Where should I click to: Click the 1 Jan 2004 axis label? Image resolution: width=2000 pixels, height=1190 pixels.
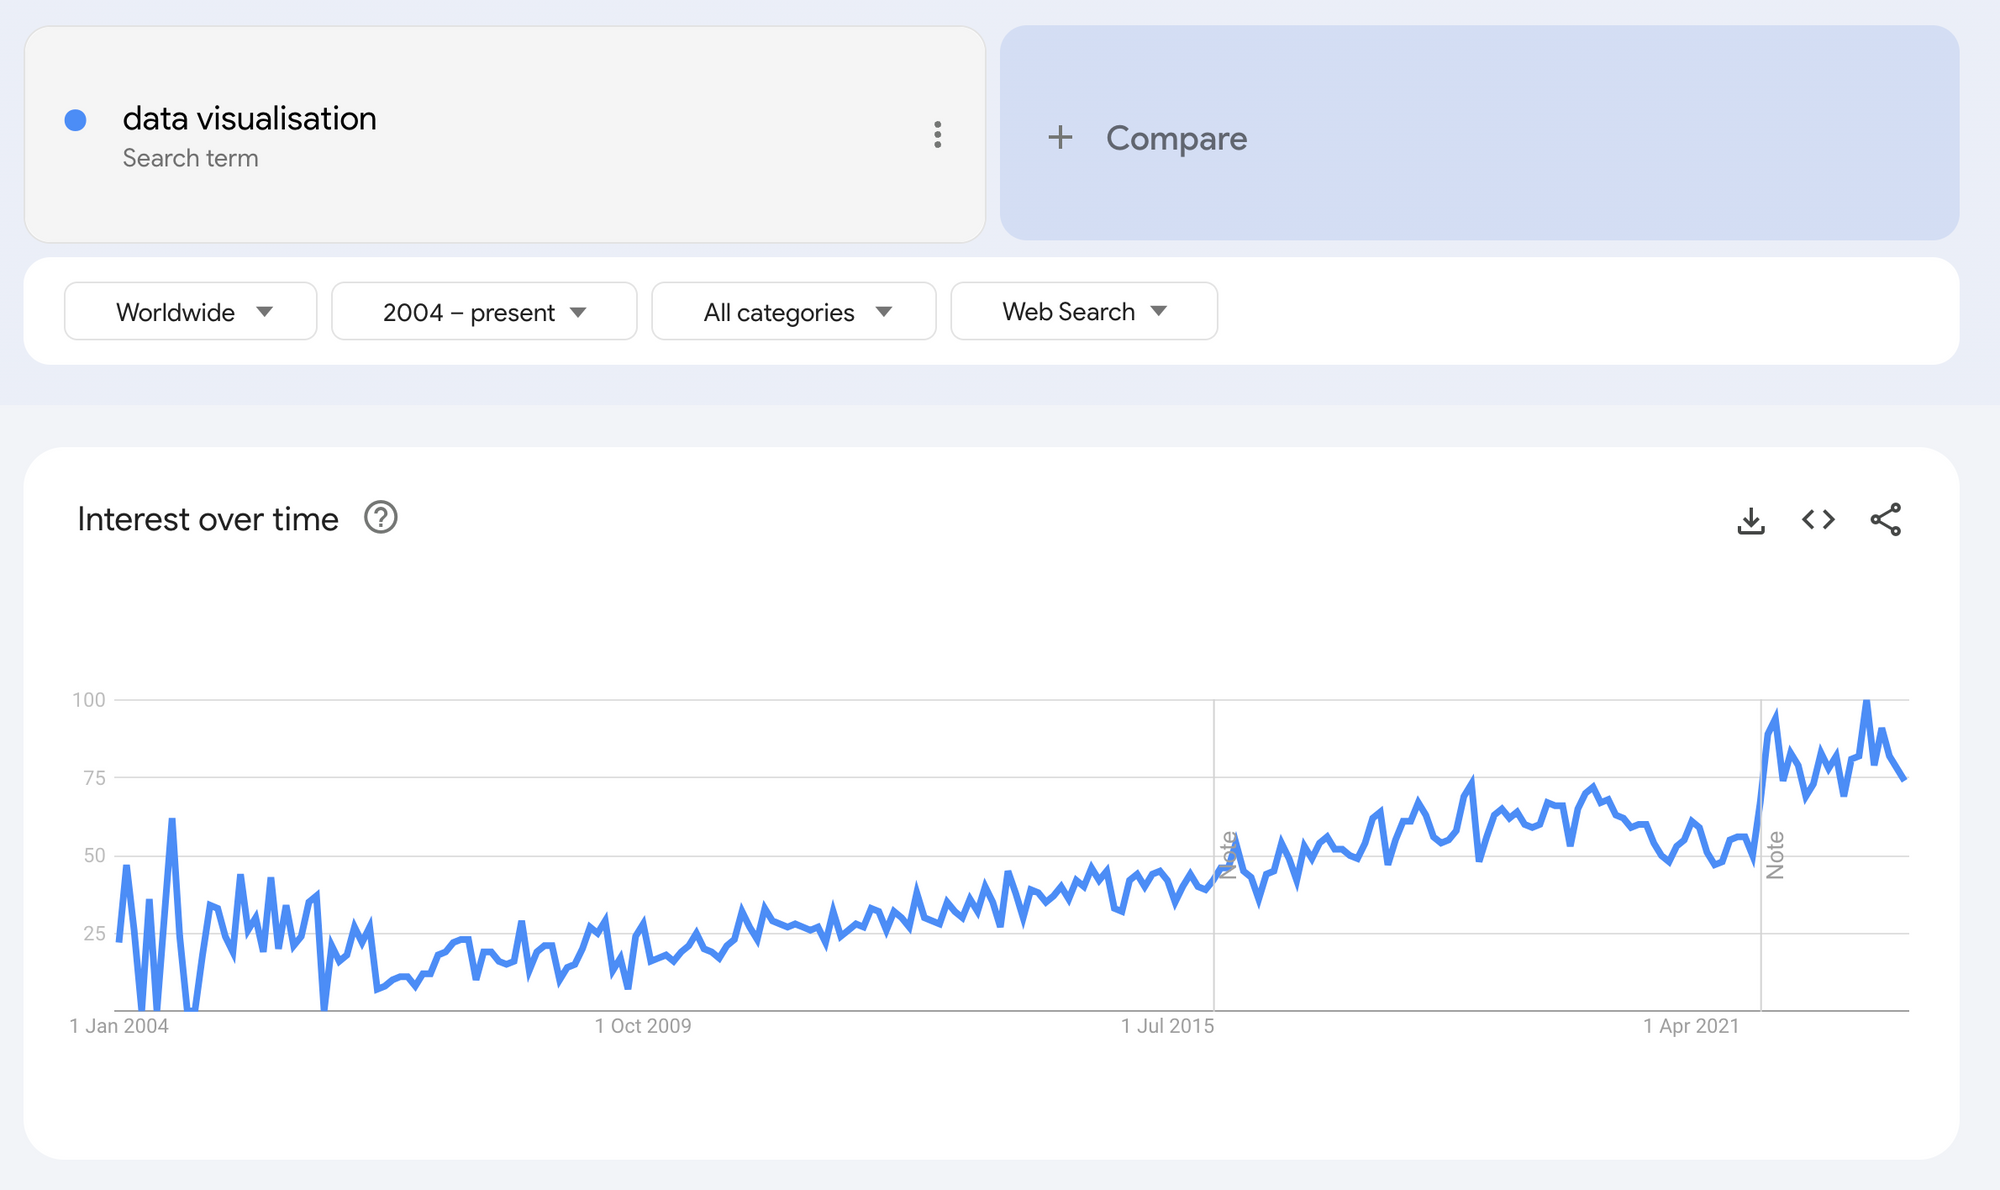click(x=119, y=1026)
